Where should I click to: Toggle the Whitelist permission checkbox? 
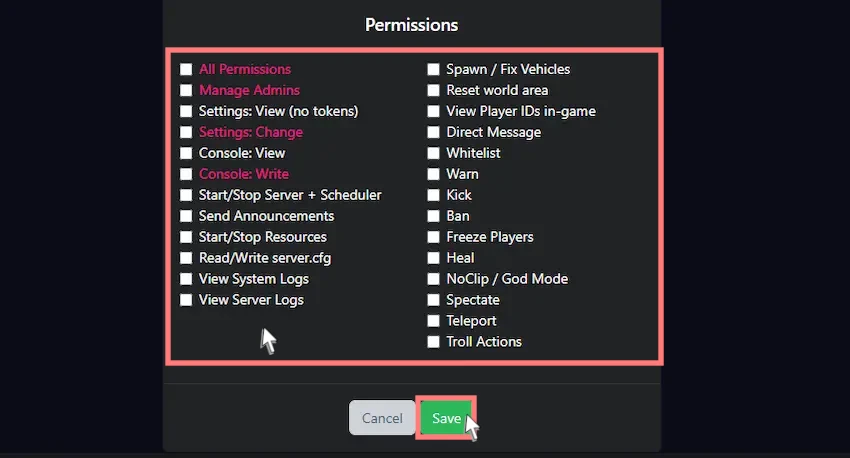pyautogui.click(x=433, y=153)
